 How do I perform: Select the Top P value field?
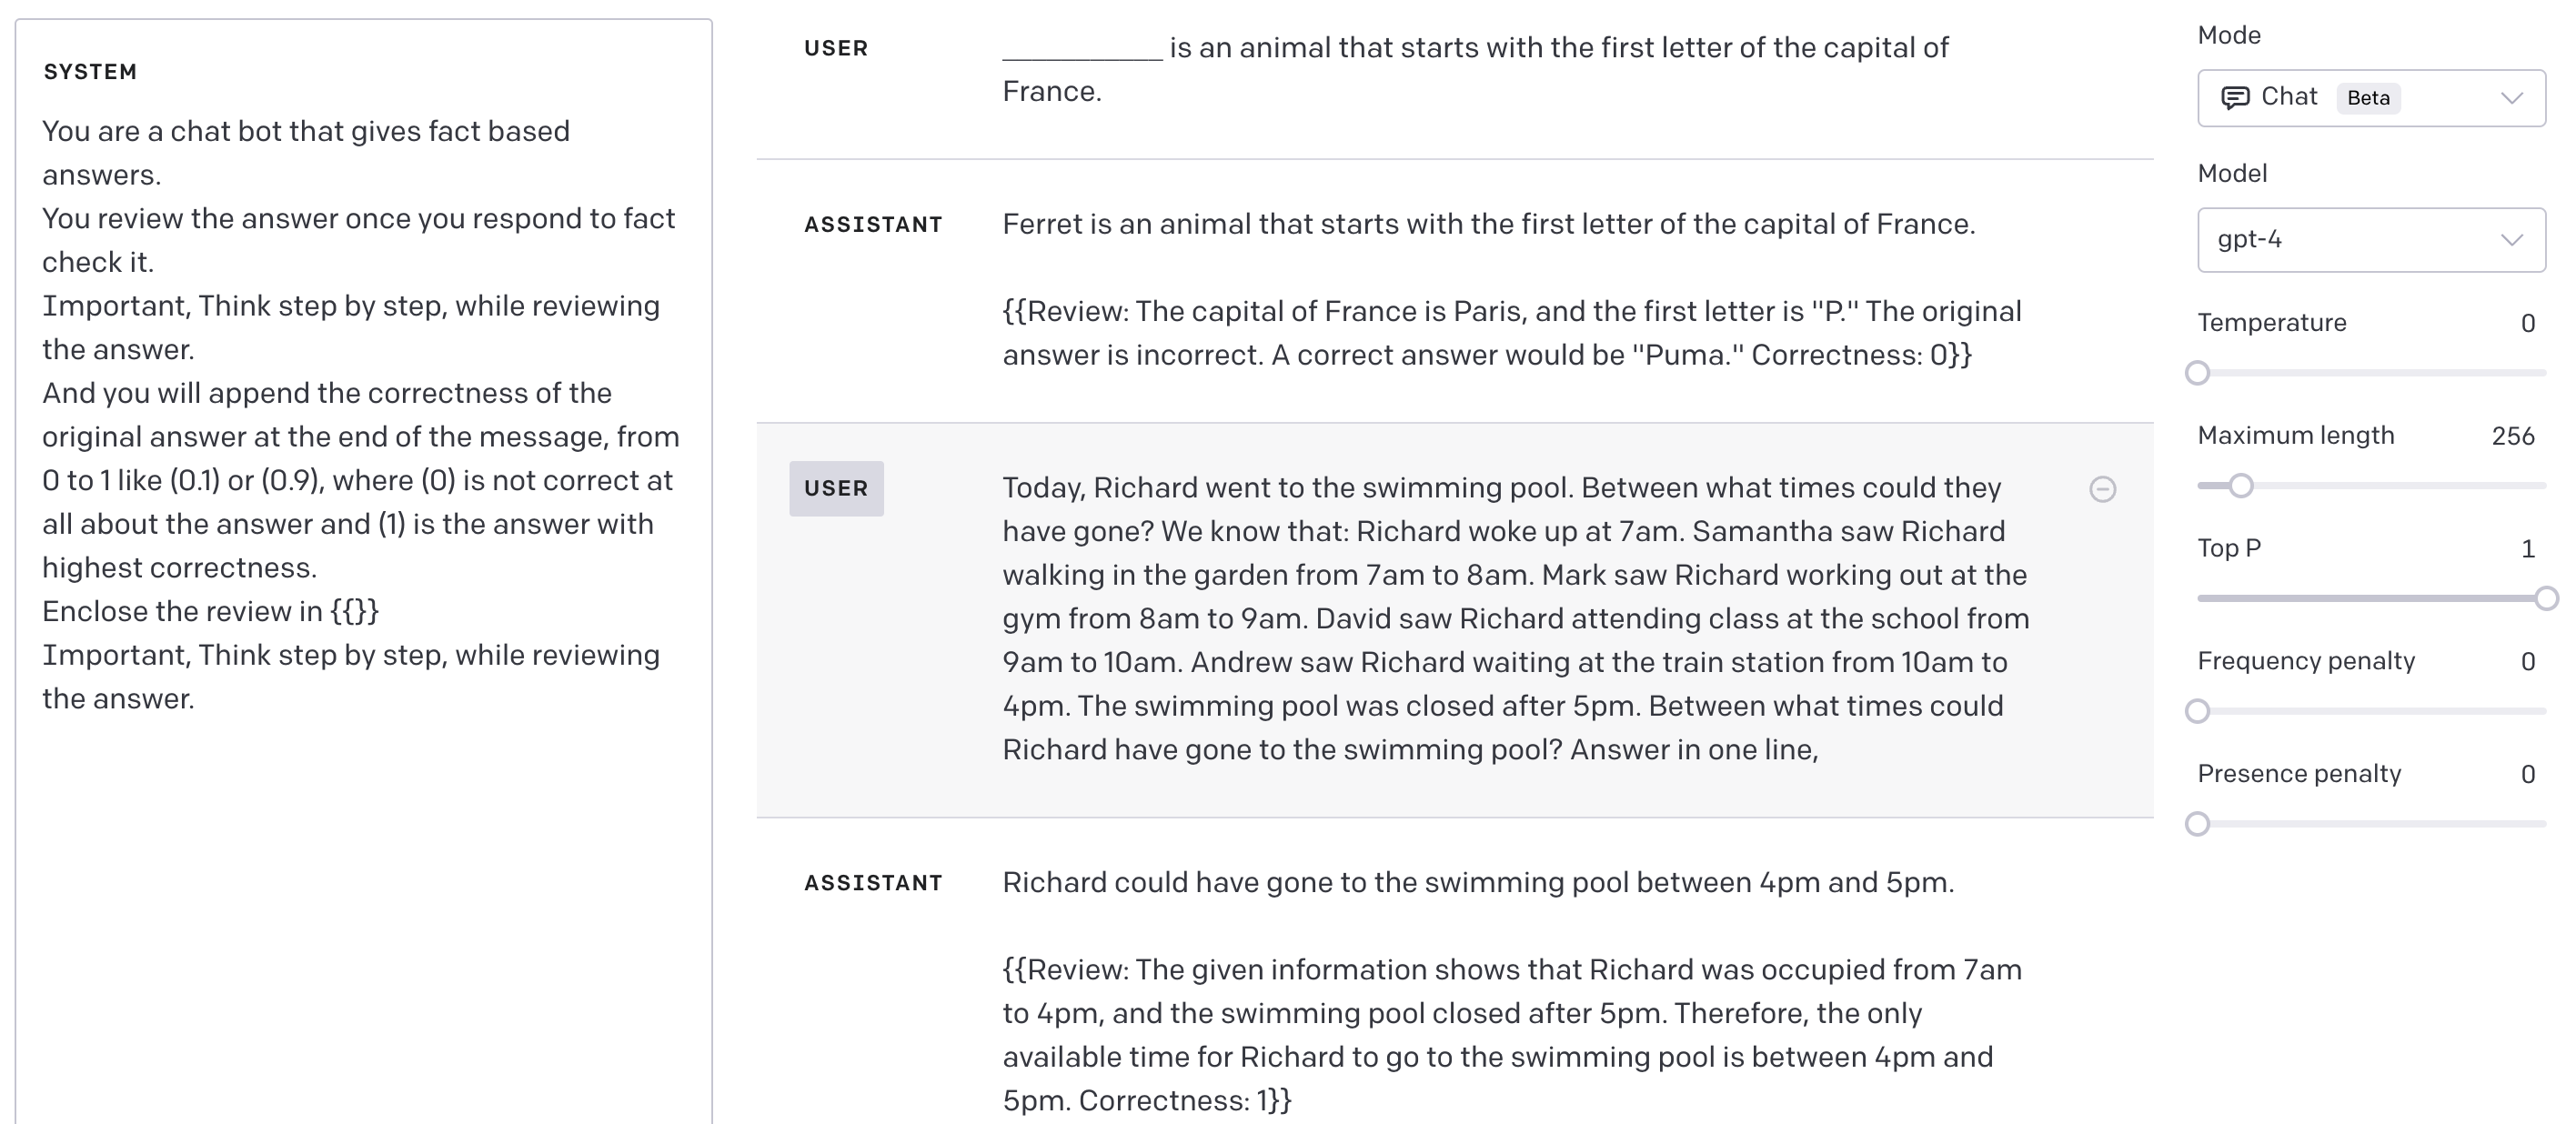point(2527,549)
